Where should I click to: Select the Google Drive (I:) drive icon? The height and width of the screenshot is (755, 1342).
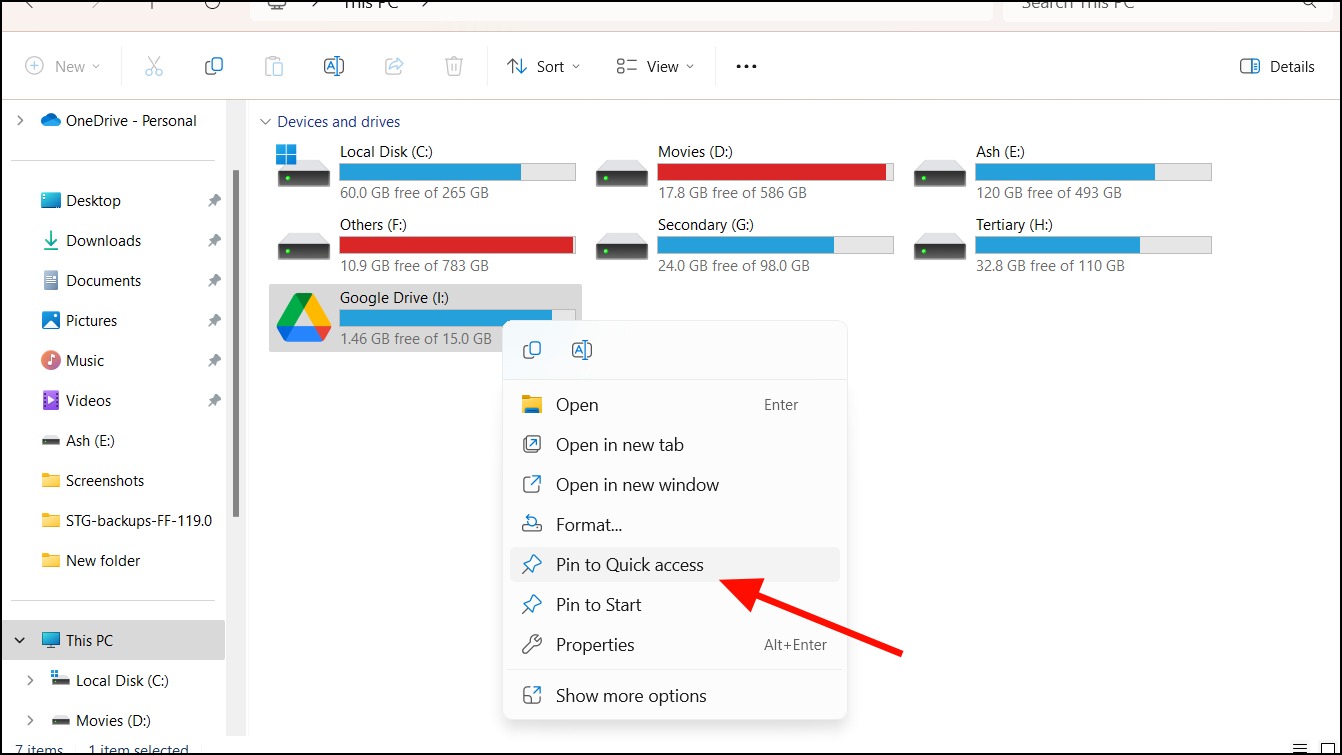304,318
